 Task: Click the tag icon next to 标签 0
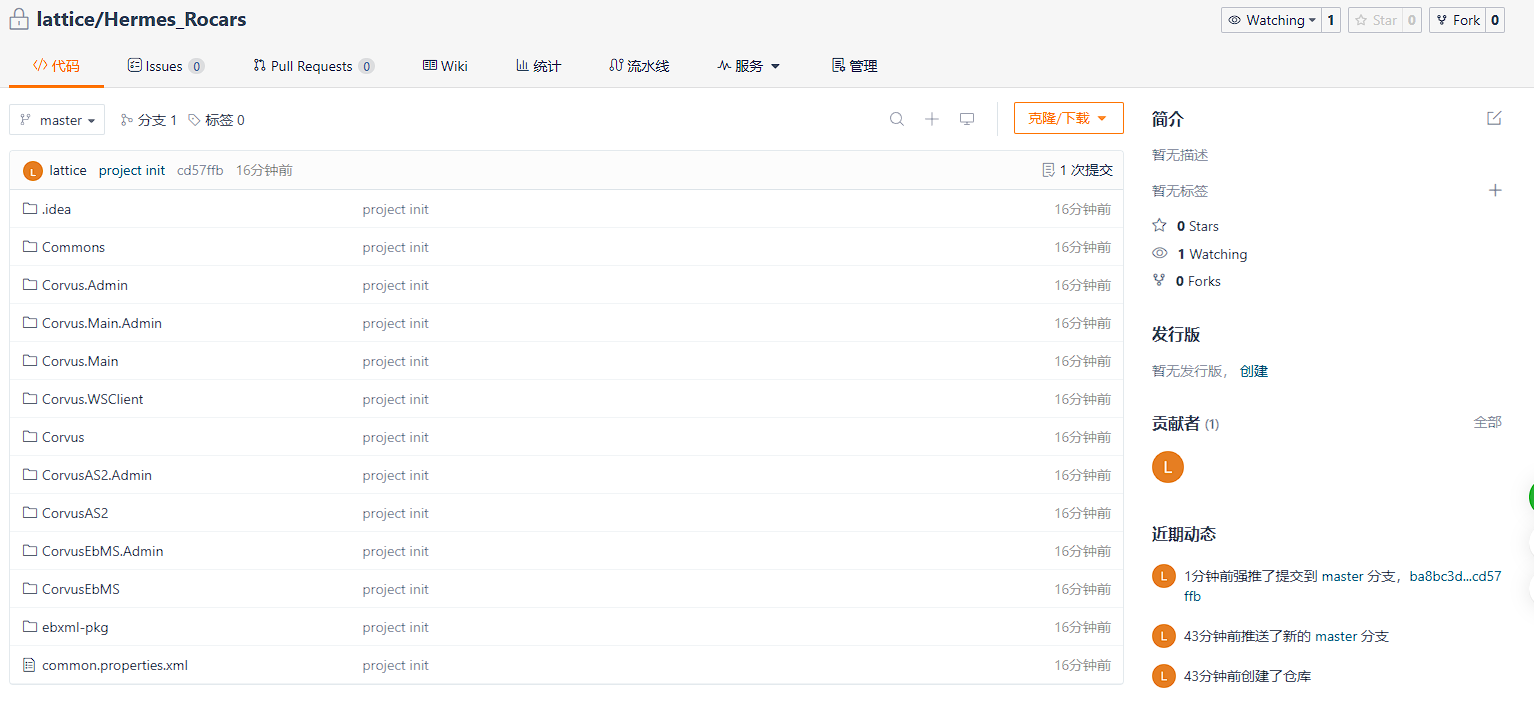tap(194, 120)
